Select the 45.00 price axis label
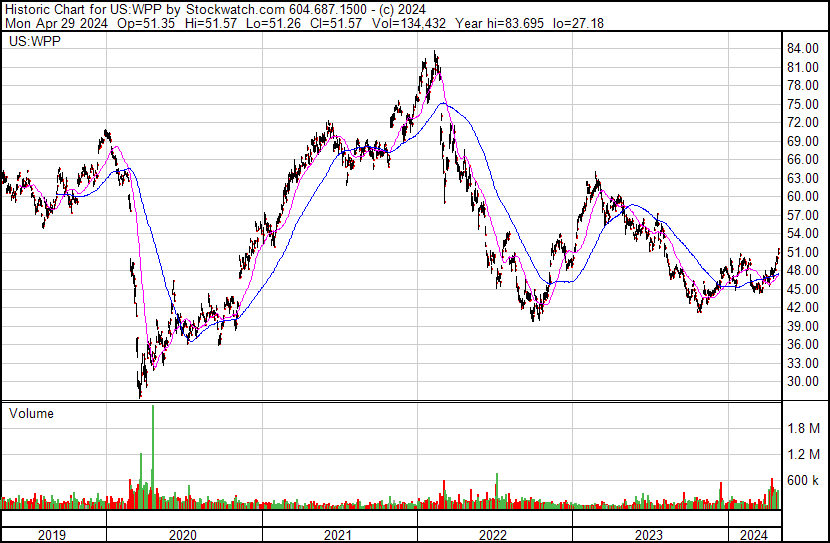 pyautogui.click(x=803, y=289)
